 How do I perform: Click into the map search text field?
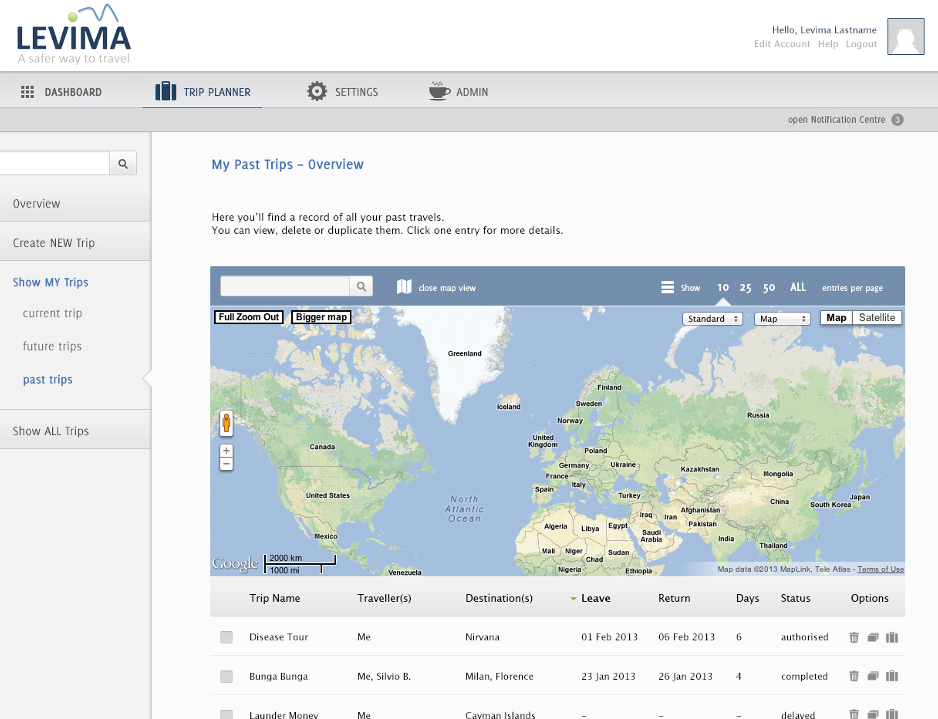pos(285,287)
